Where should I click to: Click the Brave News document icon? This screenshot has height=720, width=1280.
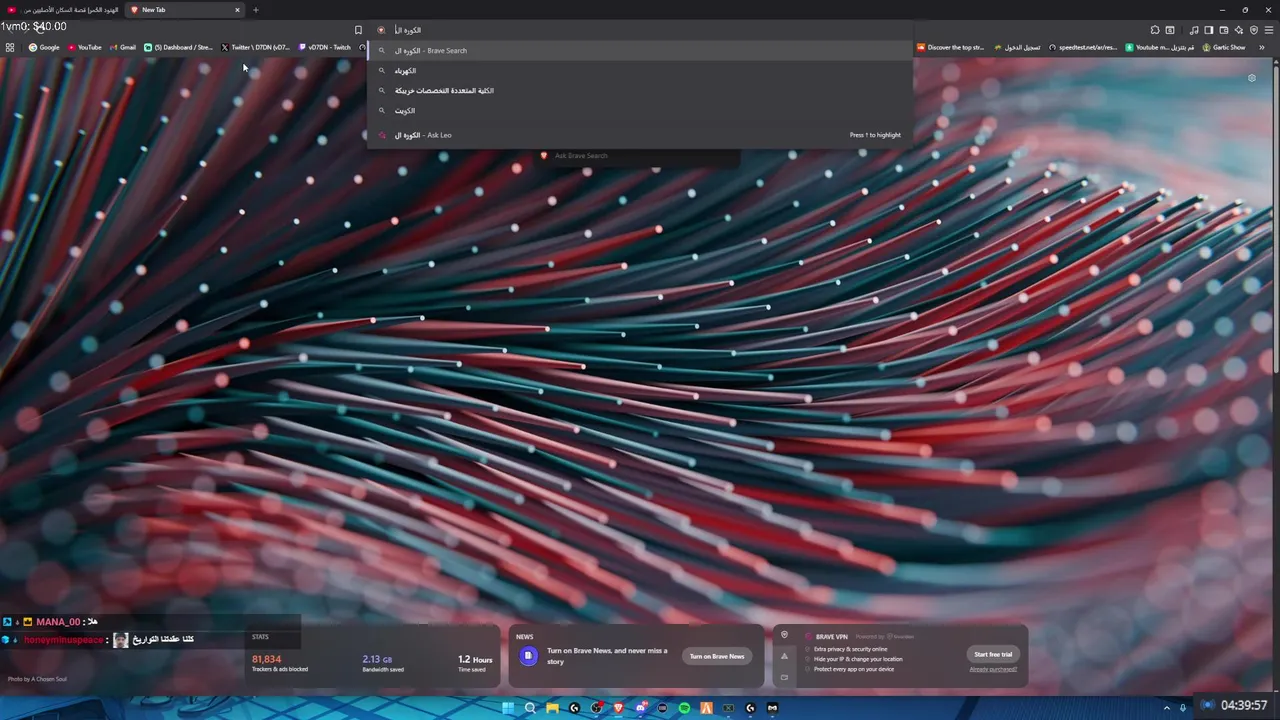pyautogui.click(x=528, y=656)
